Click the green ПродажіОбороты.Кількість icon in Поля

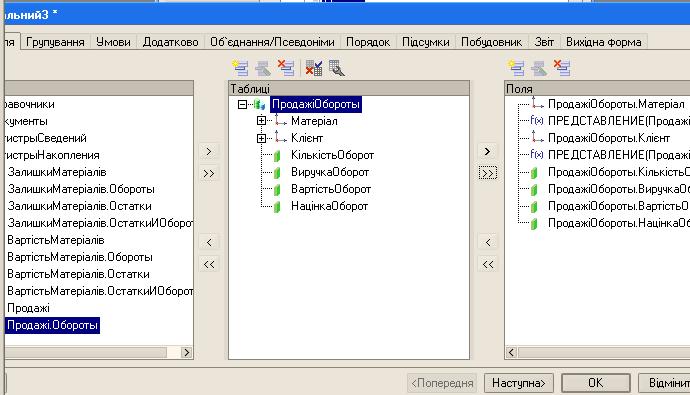[534, 172]
